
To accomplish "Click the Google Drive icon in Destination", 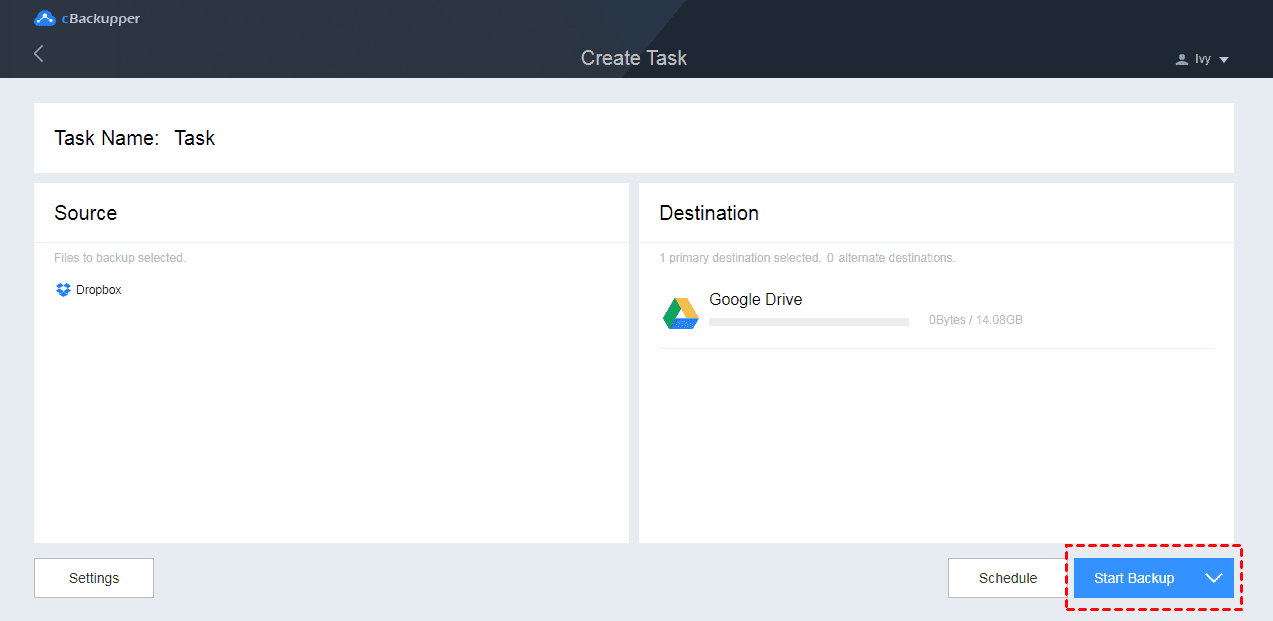I will click(x=680, y=313).
